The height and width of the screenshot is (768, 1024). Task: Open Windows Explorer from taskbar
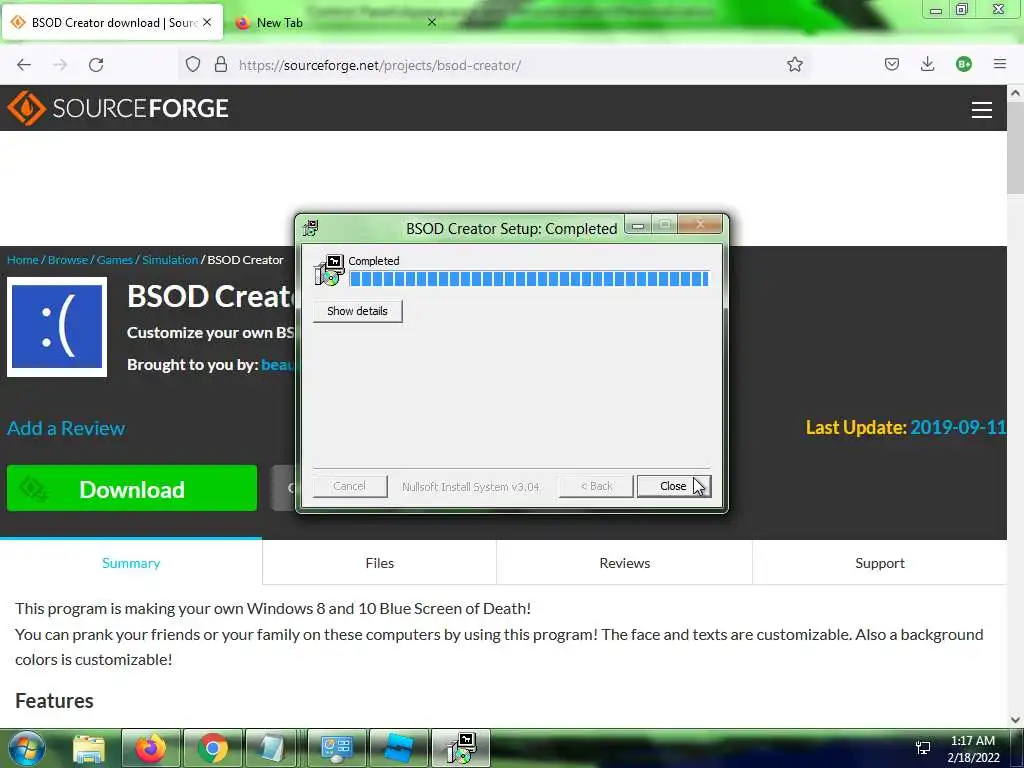point(89,748)
